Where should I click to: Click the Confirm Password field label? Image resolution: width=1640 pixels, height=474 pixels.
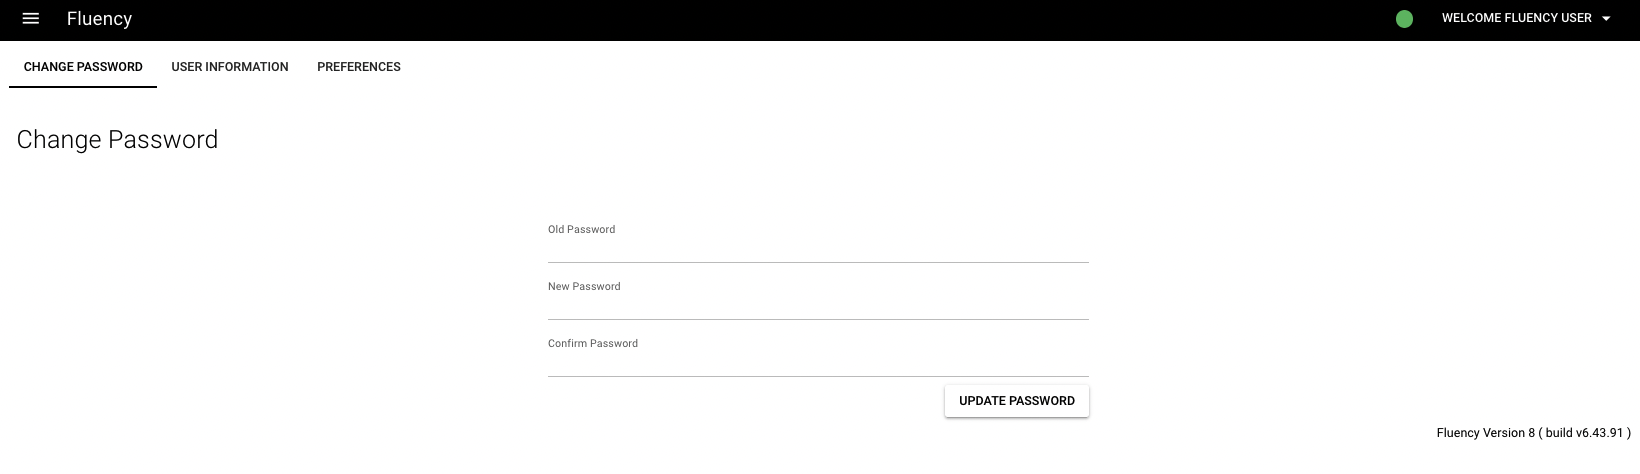pyautogui.click(x=593, y=344)
